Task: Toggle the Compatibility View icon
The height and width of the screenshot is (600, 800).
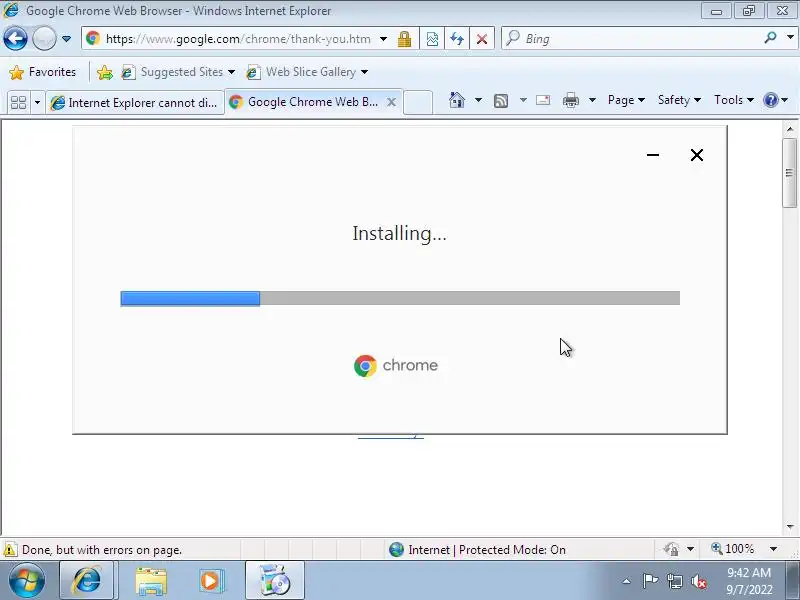Action: pos(432,39)
